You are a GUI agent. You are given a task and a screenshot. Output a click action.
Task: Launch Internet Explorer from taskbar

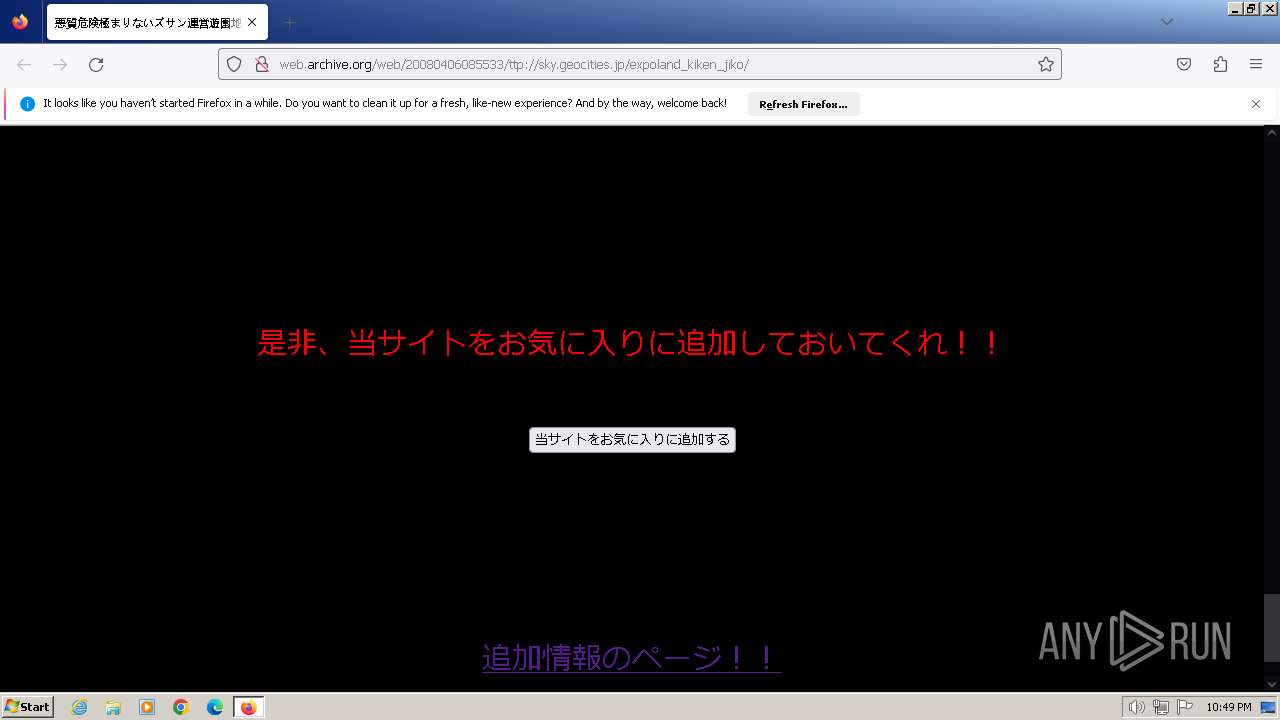click(79, 707)
